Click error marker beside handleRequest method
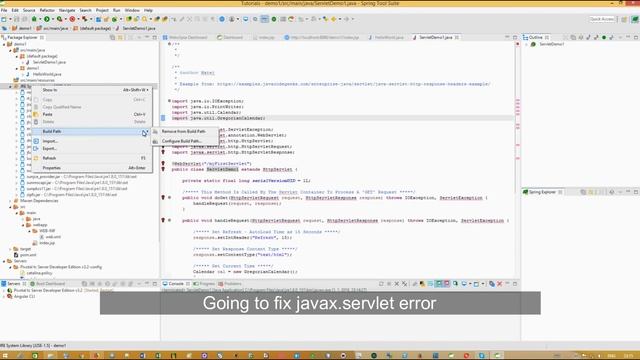The height and width of the screenshot is (360, 640). coord(163,220)
